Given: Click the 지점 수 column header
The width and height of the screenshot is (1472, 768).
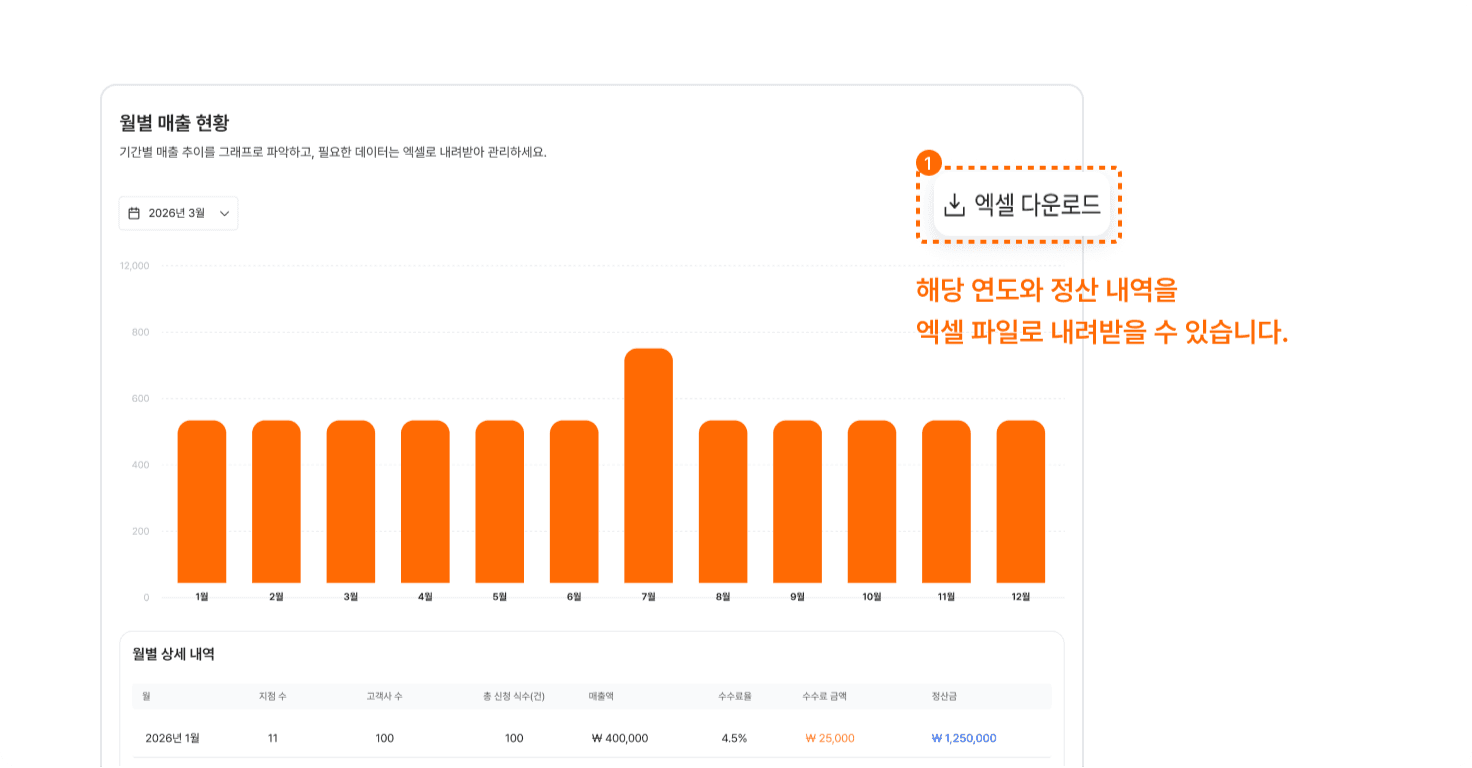Looking at the screenshot, I should (272, 696).
